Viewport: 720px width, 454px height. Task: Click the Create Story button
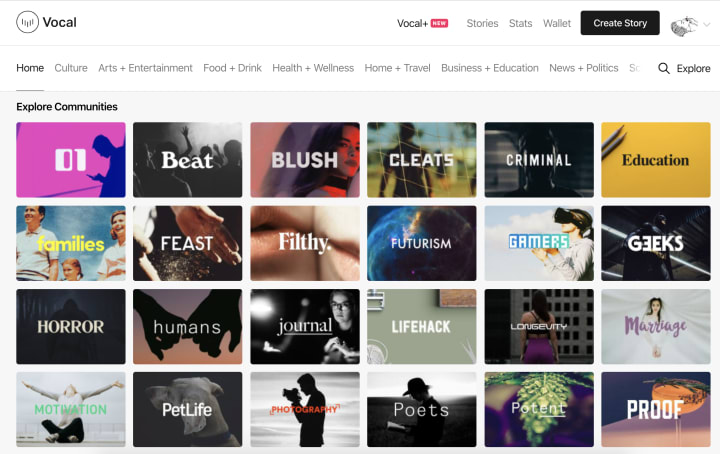pos(620,23)
